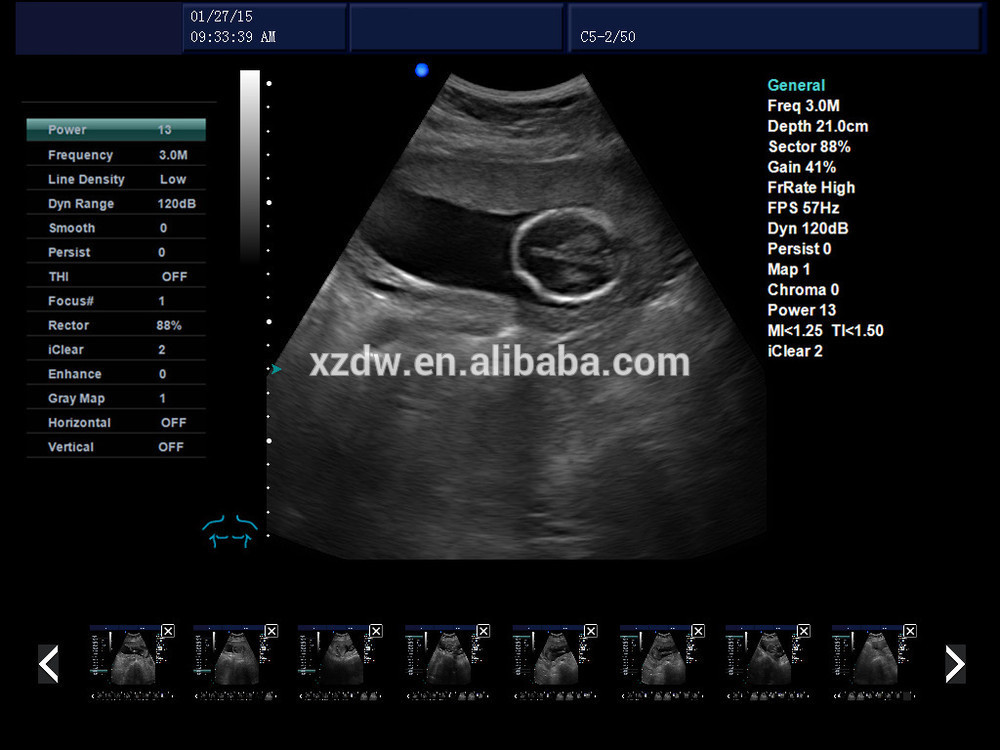This screenshot has height=750, width=1000.
Task: Open the Persist value selector
Action: (x=115, y=252)
